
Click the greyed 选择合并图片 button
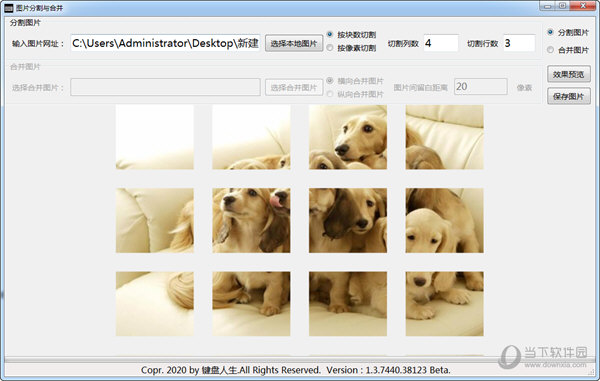(x=294, y=88)
